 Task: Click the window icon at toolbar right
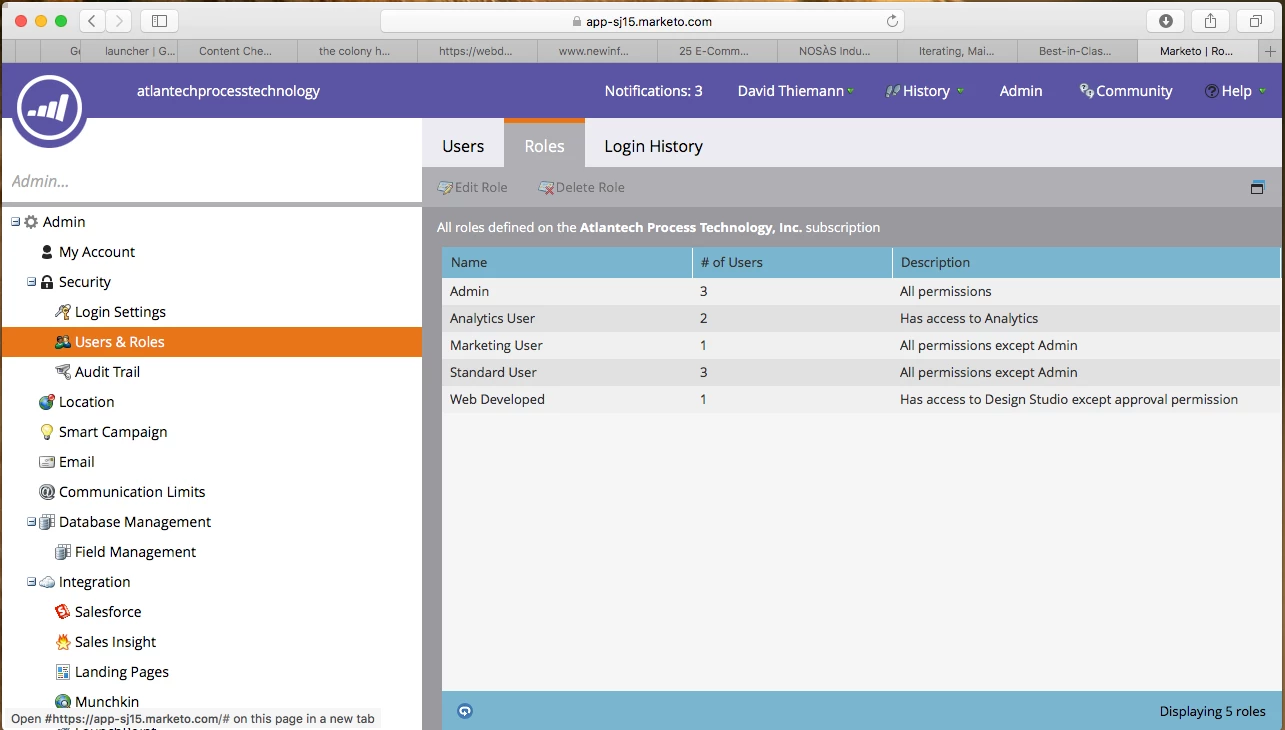point(1258,187)
